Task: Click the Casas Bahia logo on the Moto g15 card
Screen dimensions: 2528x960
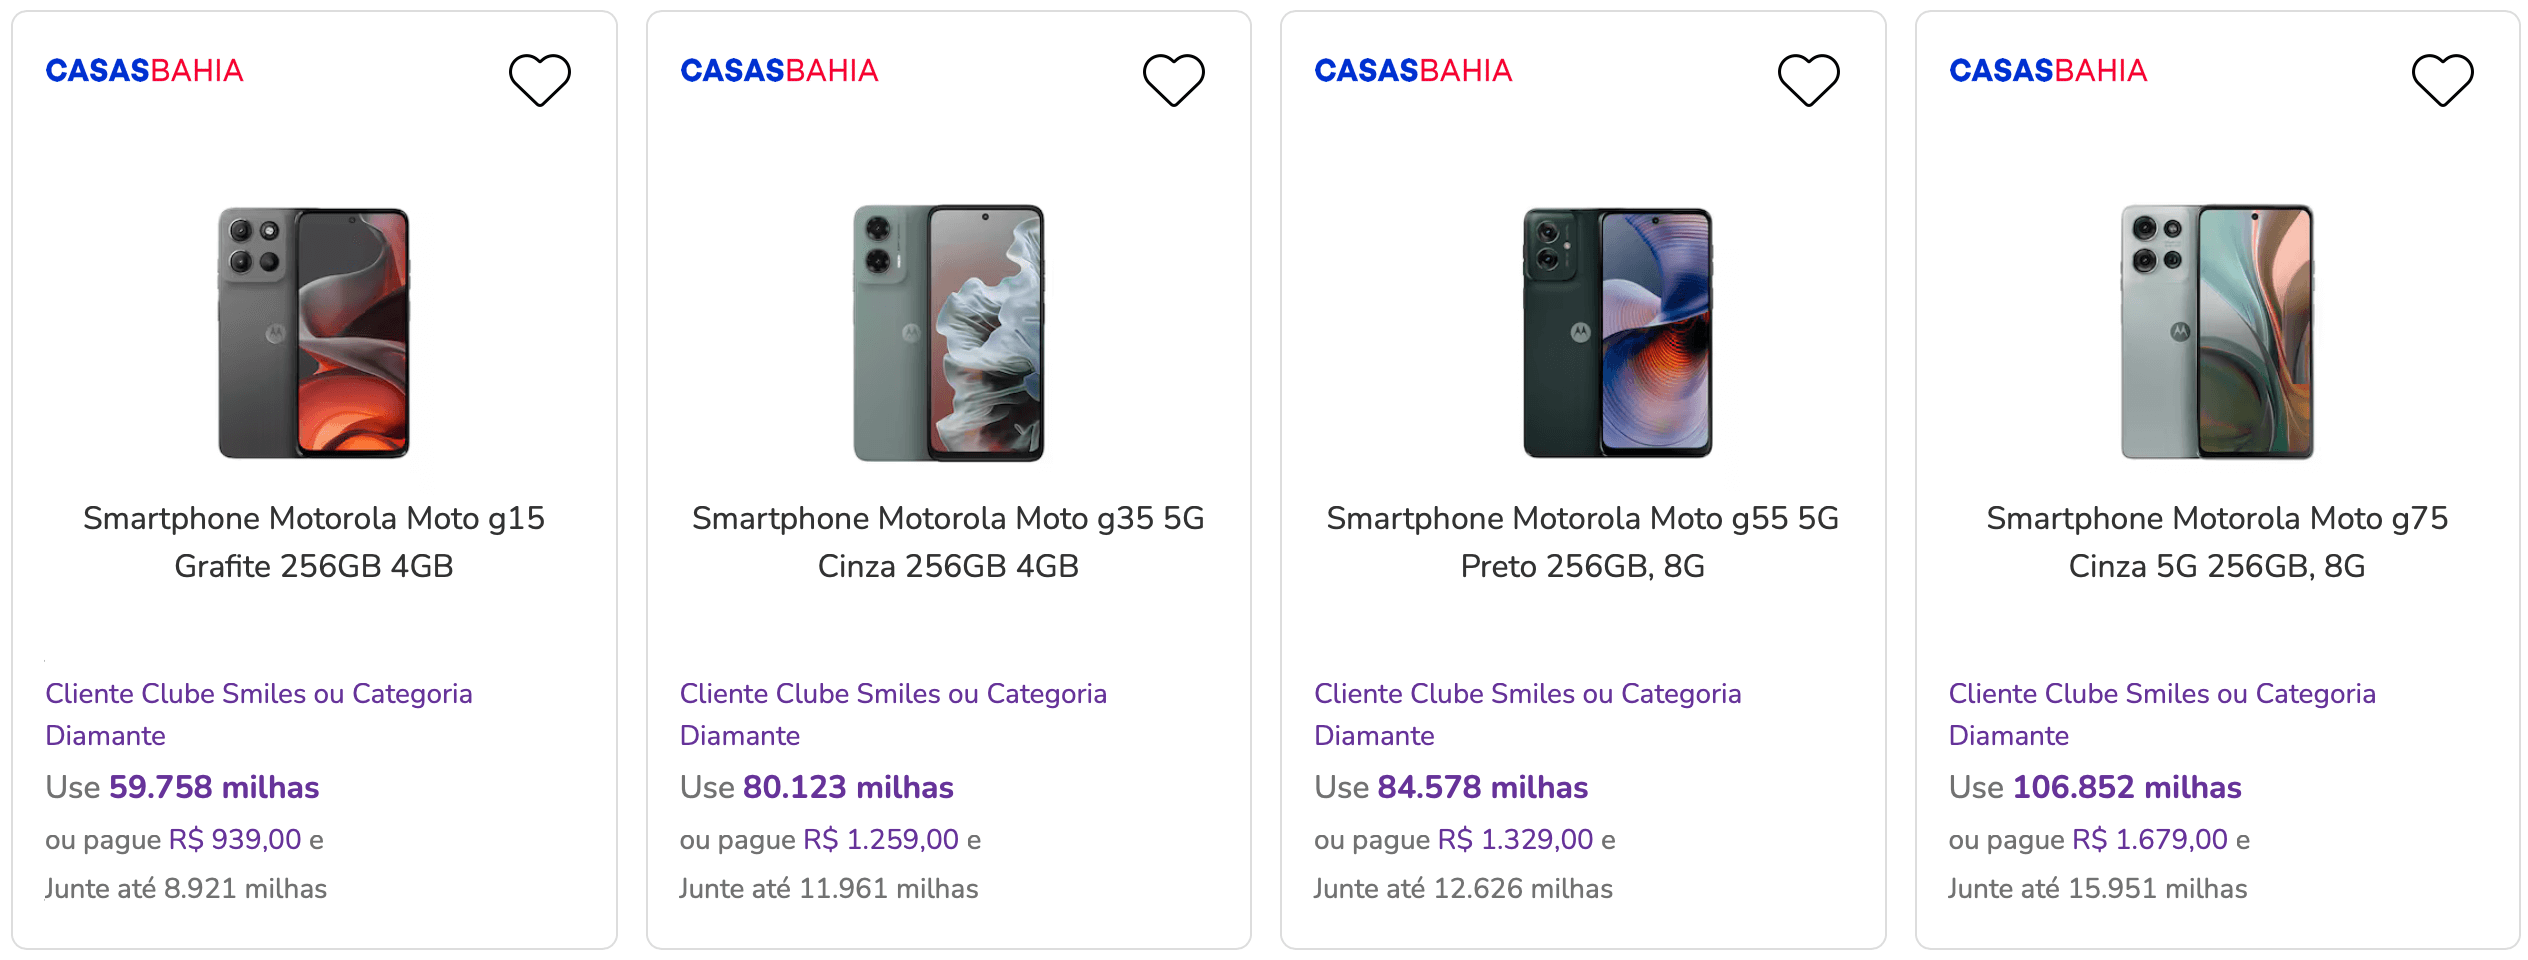Action: pyautogui.click(x=145, y=71)
